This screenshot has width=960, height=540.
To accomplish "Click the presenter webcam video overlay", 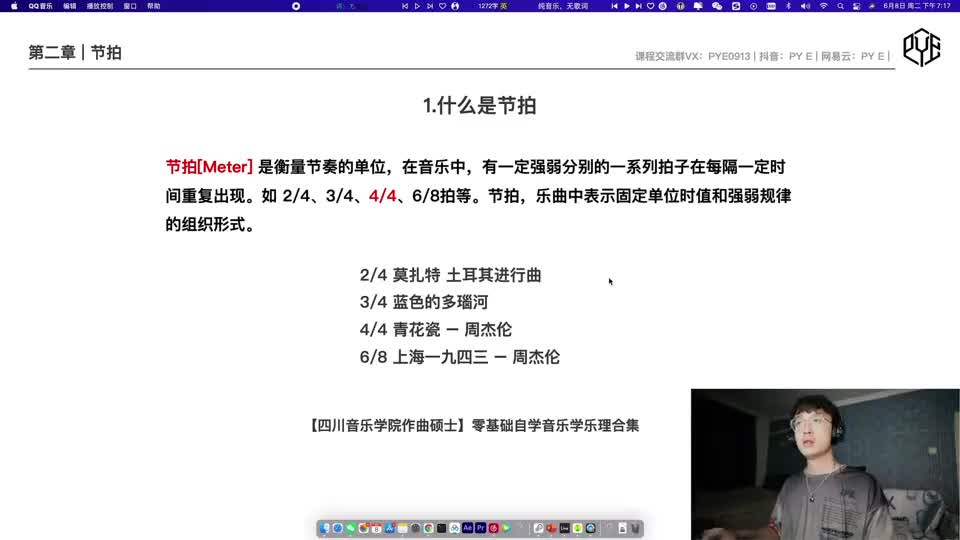I will tap(825, 464).
